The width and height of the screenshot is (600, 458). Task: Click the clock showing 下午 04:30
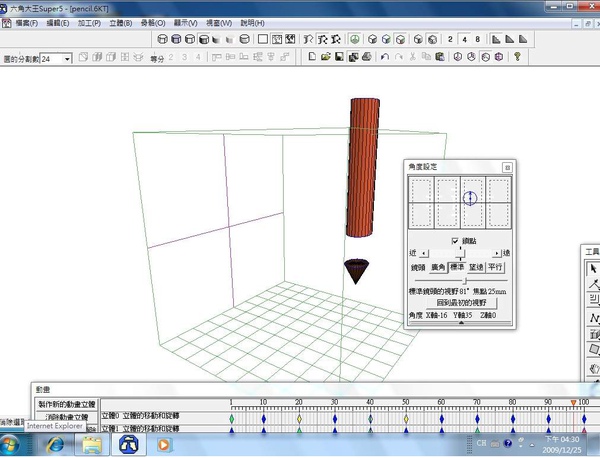(x=562, y=439)
